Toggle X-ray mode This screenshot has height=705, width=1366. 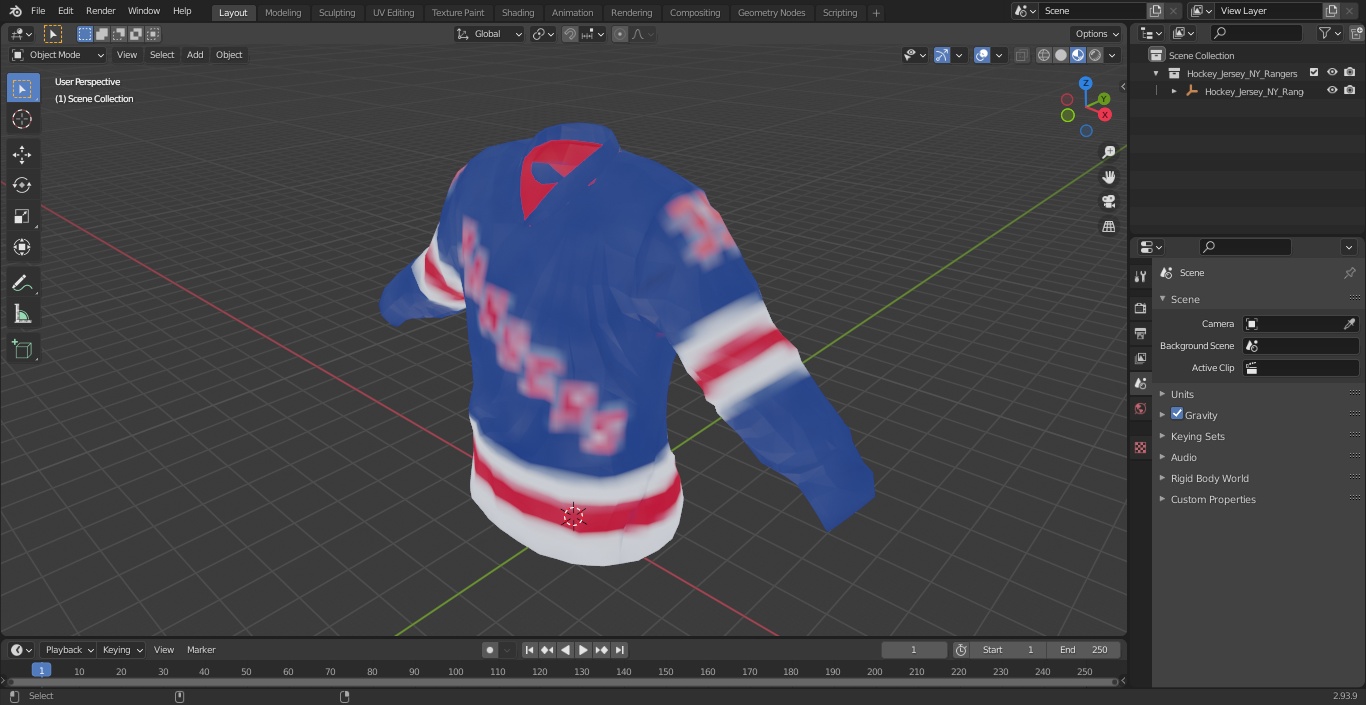[x=1021, y=55]
